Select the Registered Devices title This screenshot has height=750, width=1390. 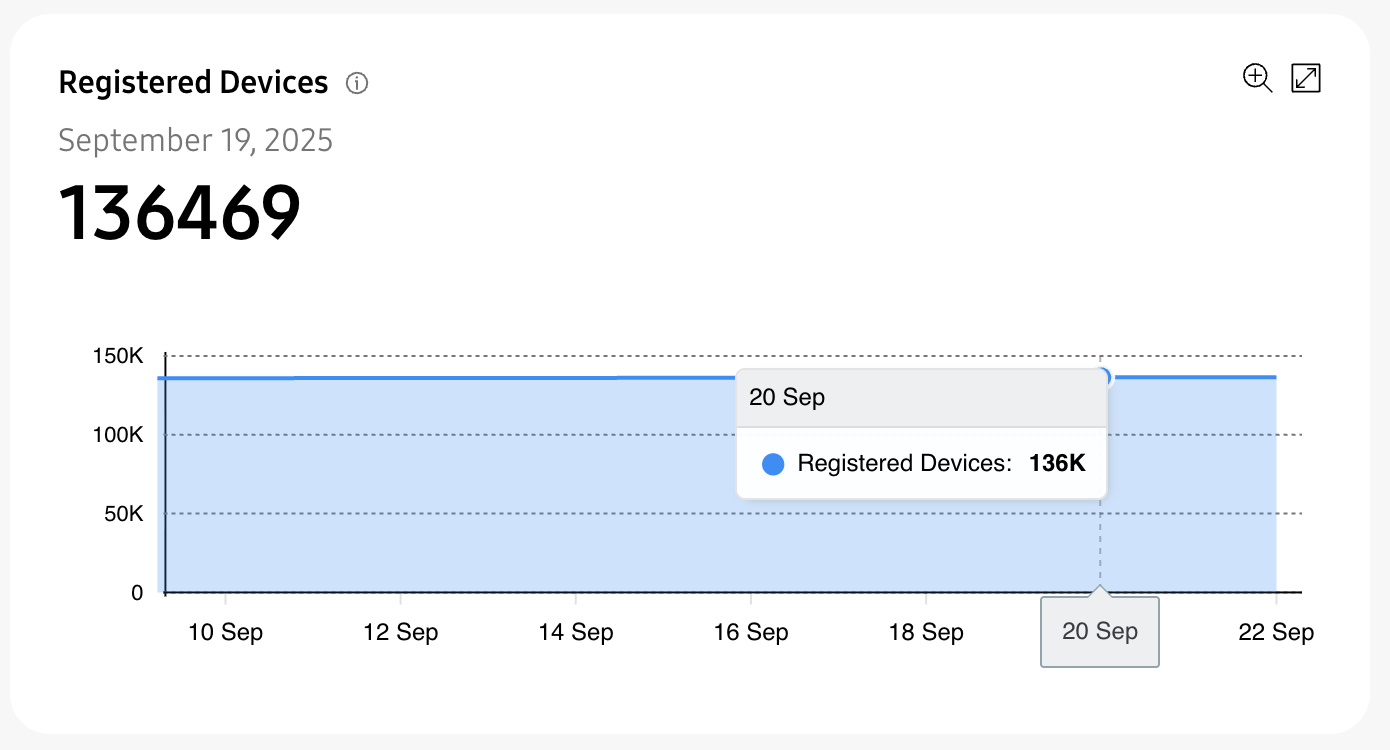(x=193, y=82)
